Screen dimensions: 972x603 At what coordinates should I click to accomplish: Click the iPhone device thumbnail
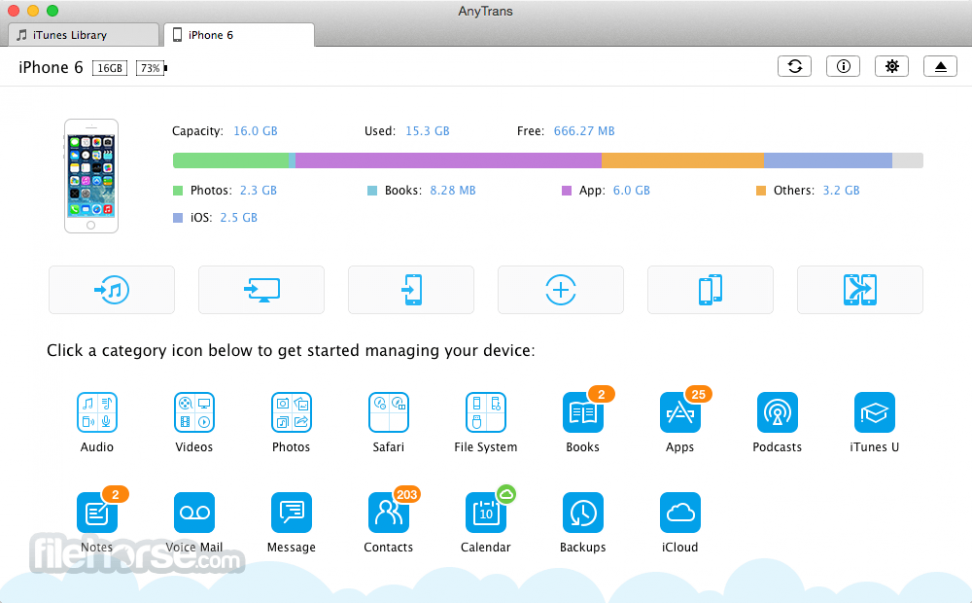click(91, 176)
